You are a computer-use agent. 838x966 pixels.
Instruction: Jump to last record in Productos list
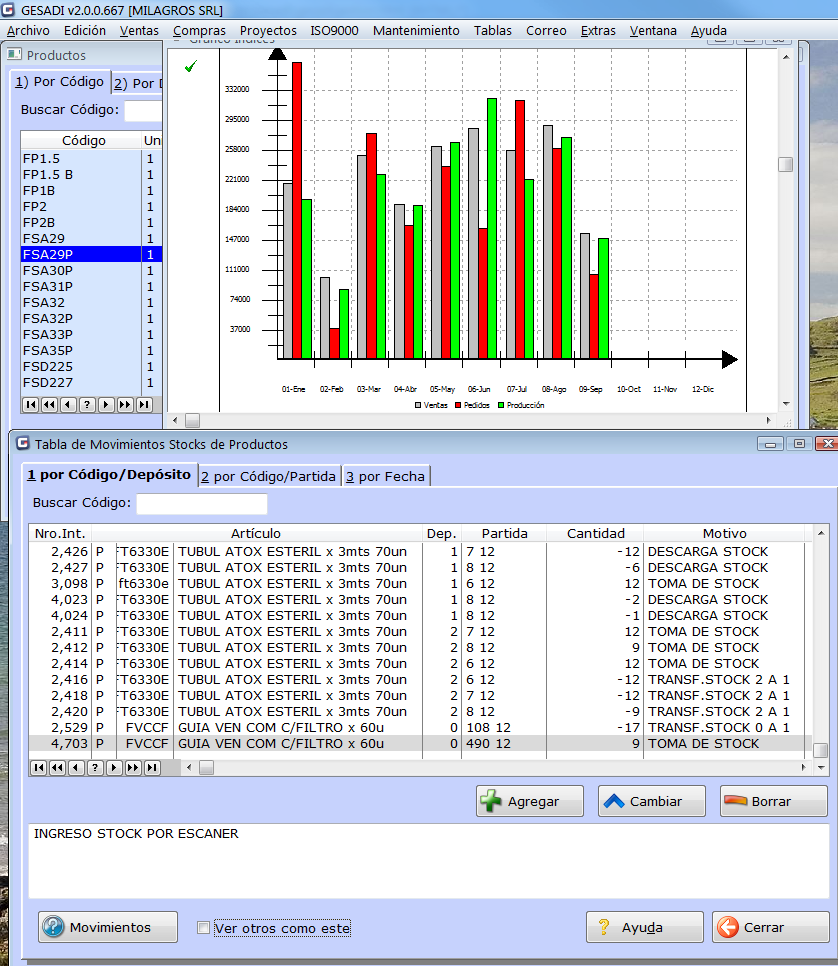[x=144, y=404]
